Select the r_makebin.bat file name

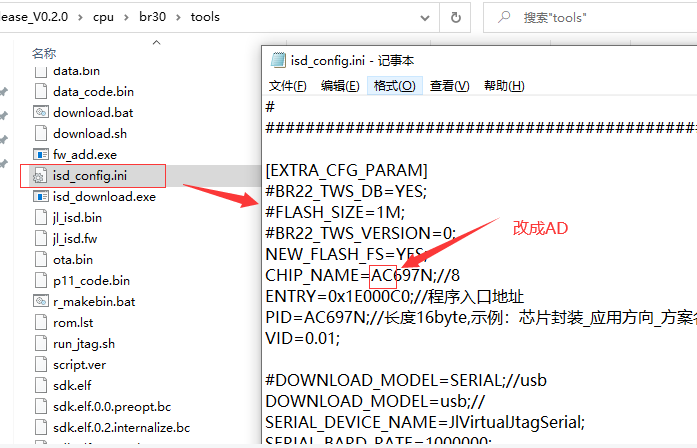94,302
